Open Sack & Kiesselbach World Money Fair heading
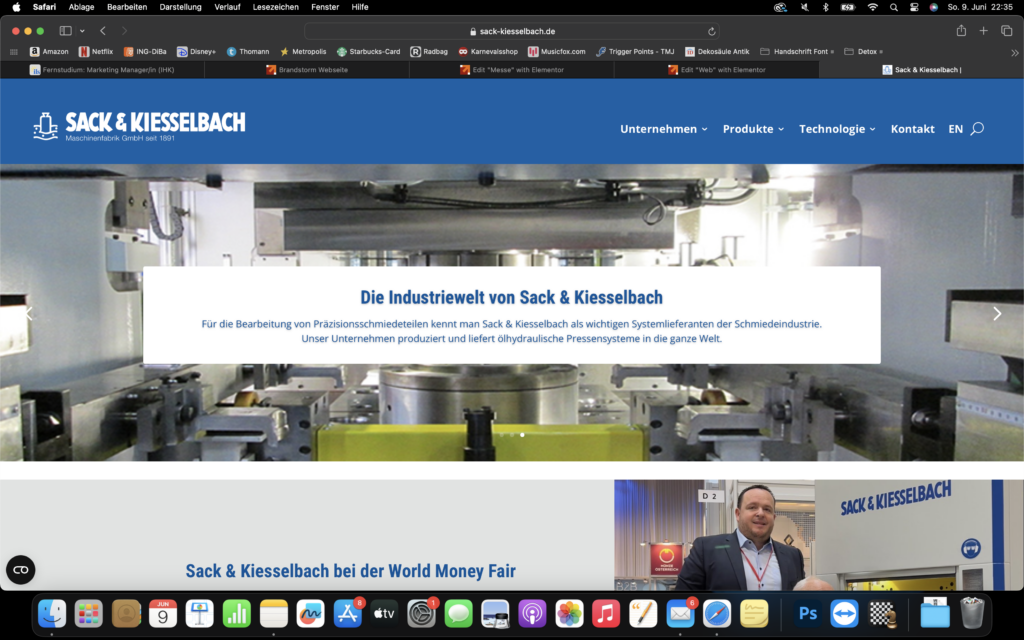The image size is (1024, 640). [351, 571]
